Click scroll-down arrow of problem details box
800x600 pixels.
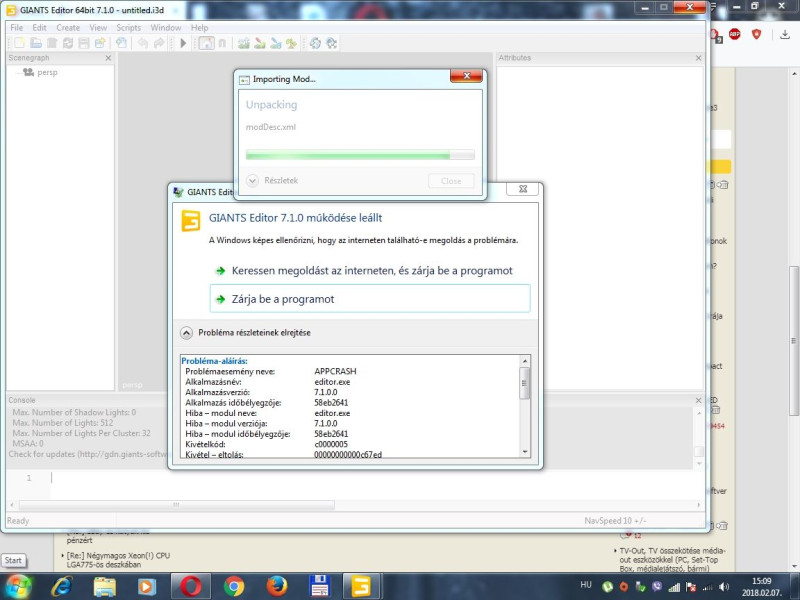[524, 452]
